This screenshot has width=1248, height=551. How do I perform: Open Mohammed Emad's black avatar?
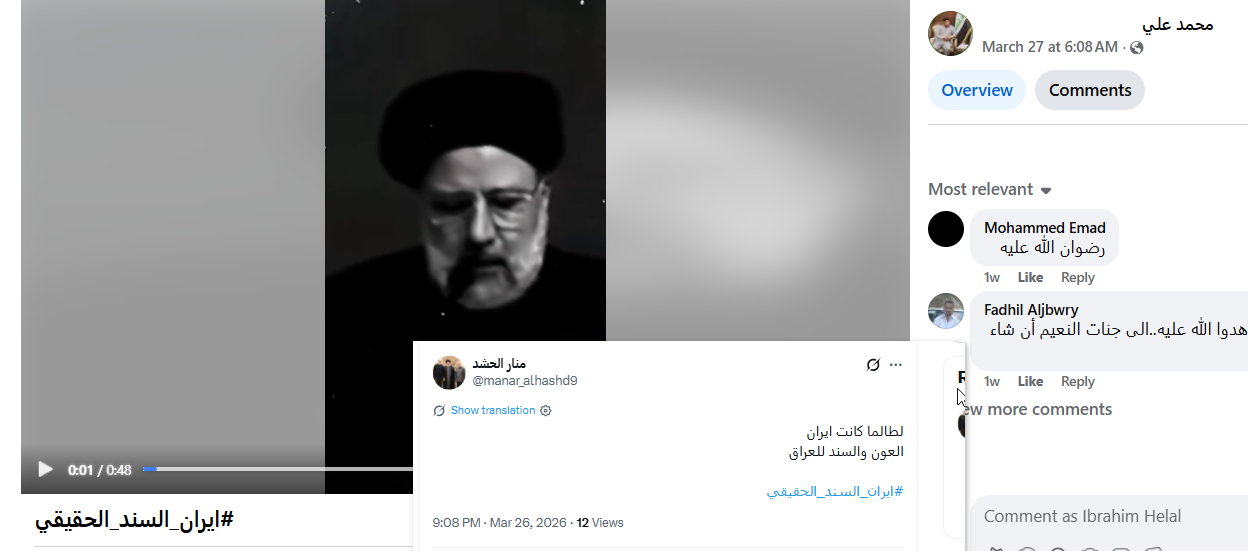click(946, 229)
